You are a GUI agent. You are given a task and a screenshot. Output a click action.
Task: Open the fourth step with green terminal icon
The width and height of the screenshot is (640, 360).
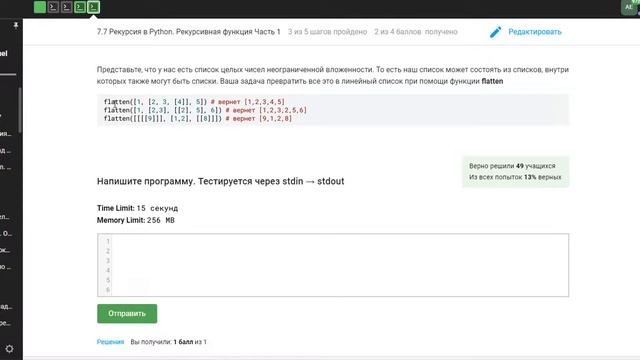[80, 7]
